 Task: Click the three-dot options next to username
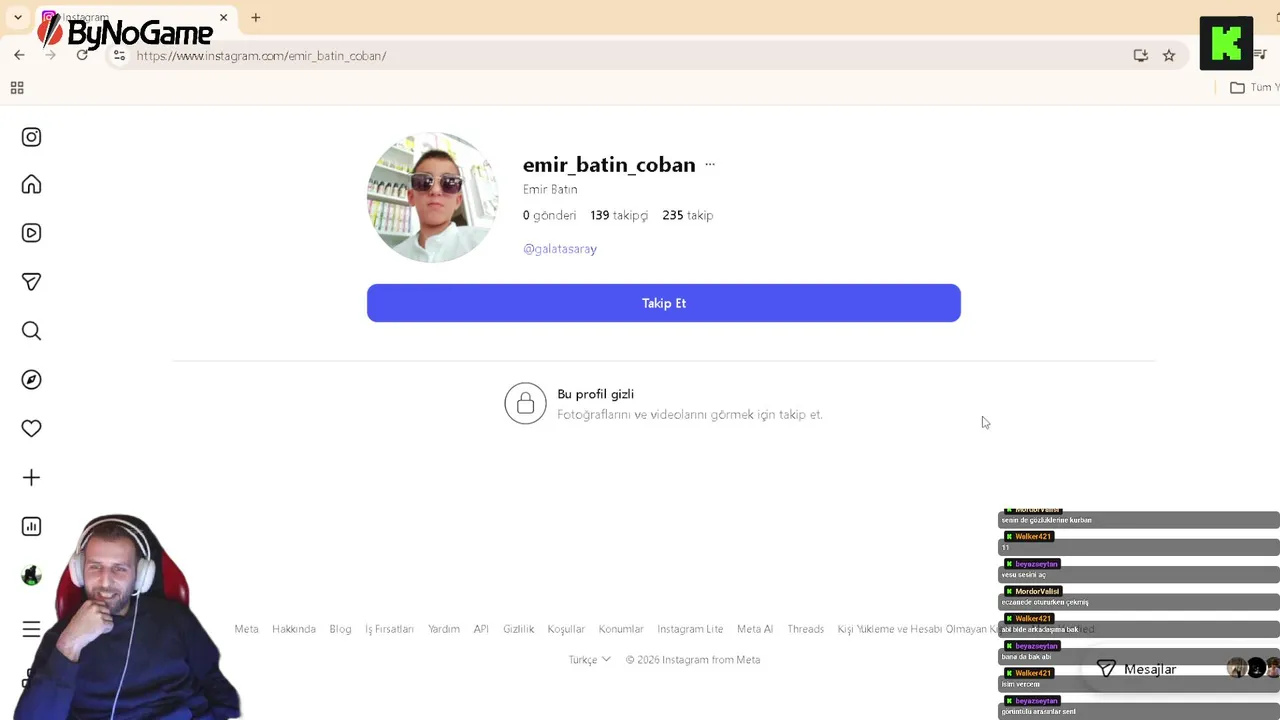[x=710, y=165]
